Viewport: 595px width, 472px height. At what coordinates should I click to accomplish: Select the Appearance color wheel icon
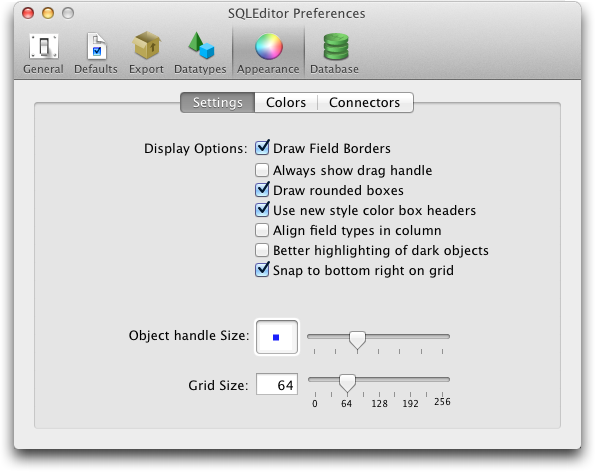(x=269, y=47)
